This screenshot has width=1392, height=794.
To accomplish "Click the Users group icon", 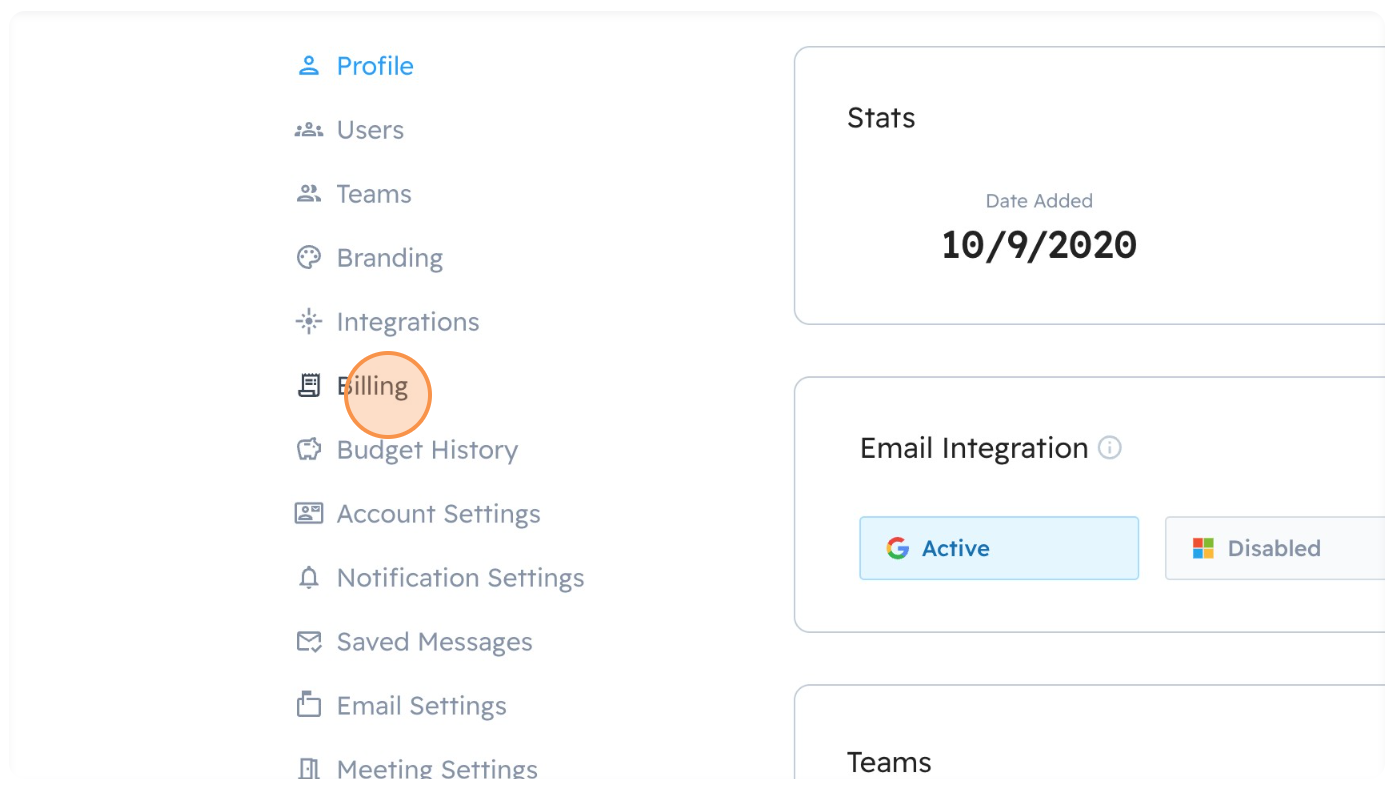I will click(x=309, y=130).
